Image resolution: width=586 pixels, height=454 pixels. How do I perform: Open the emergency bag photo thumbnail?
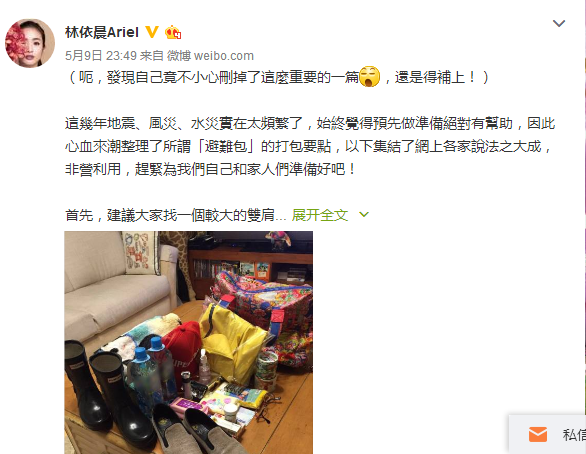188,342
